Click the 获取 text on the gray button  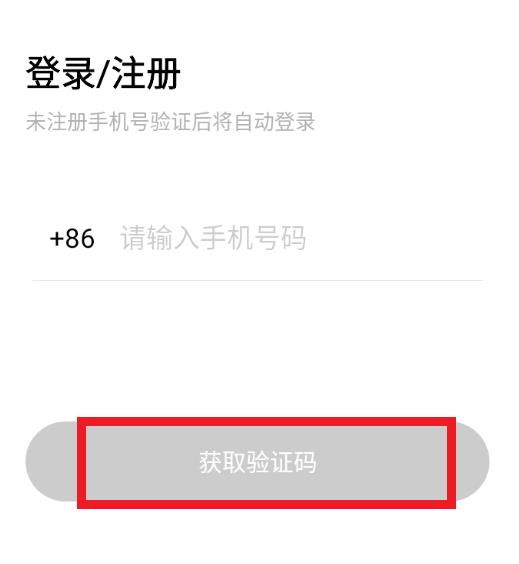223,462
